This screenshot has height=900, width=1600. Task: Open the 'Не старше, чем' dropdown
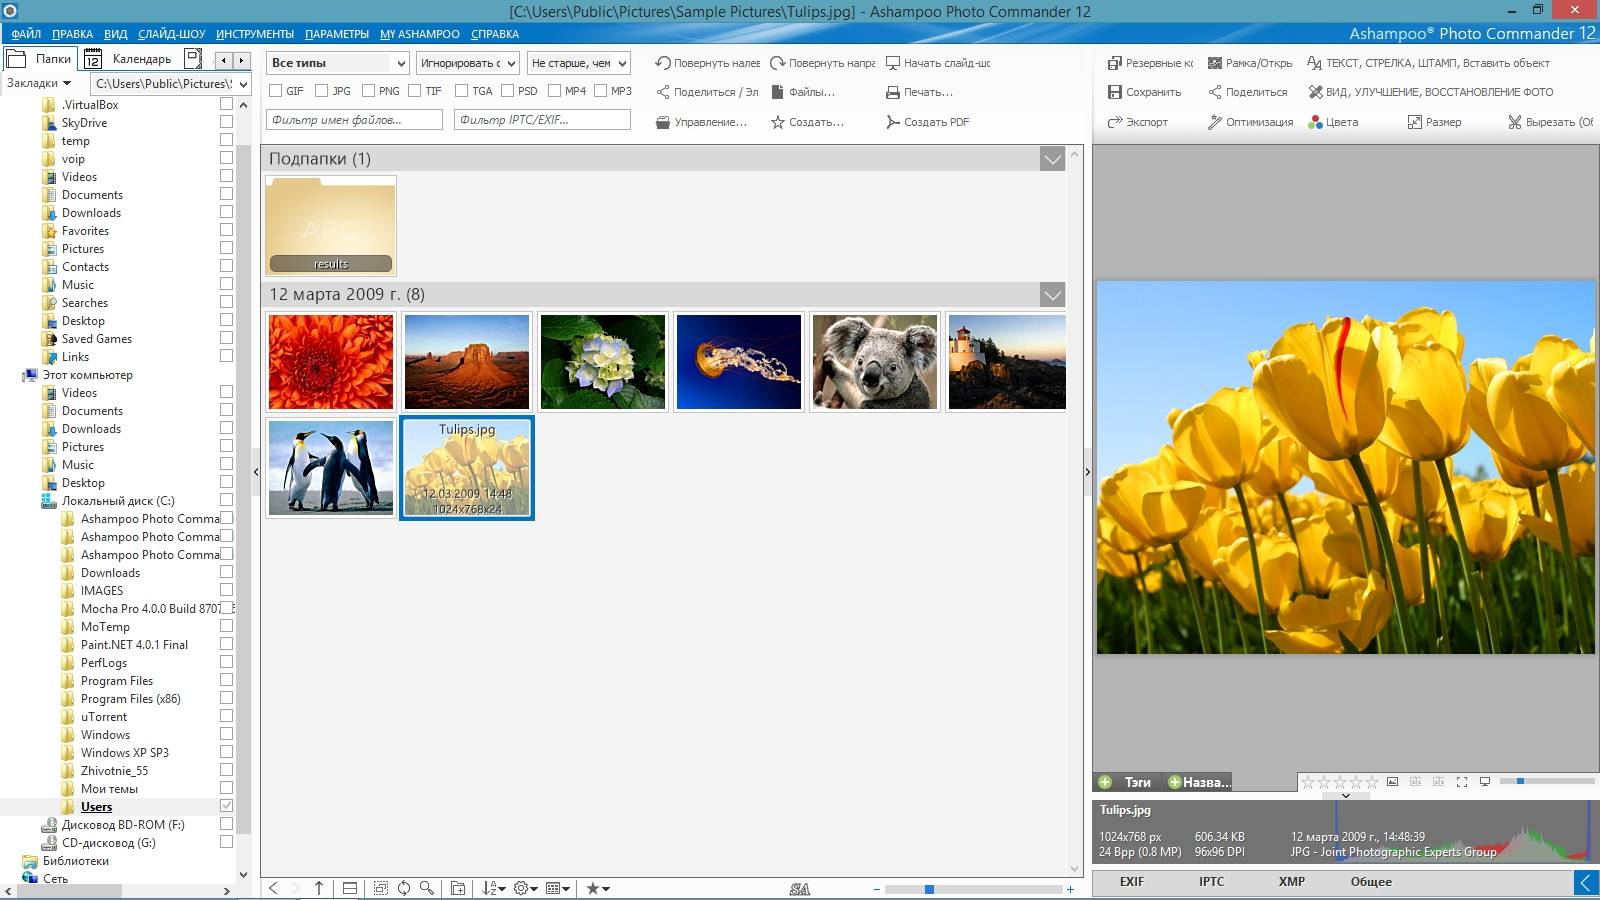point(579,63)
